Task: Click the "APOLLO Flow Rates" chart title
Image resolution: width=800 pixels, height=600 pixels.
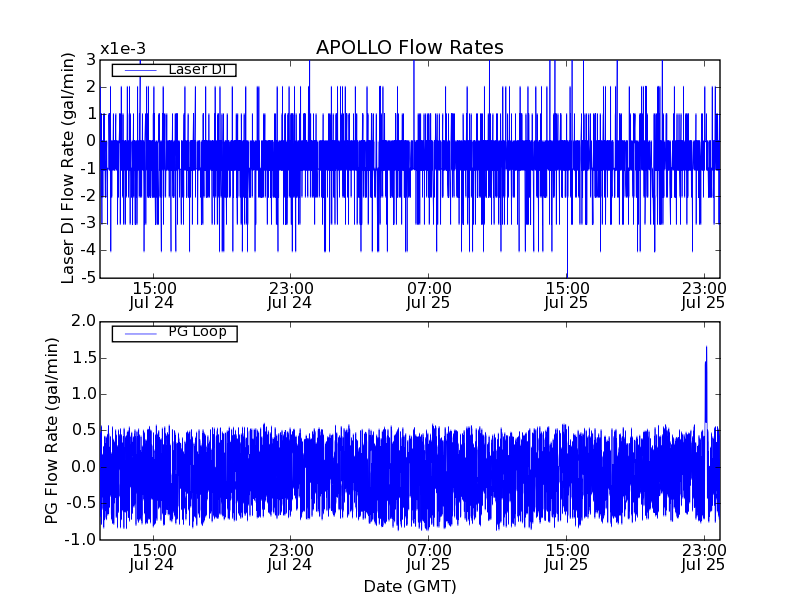Action: point(409,48)
